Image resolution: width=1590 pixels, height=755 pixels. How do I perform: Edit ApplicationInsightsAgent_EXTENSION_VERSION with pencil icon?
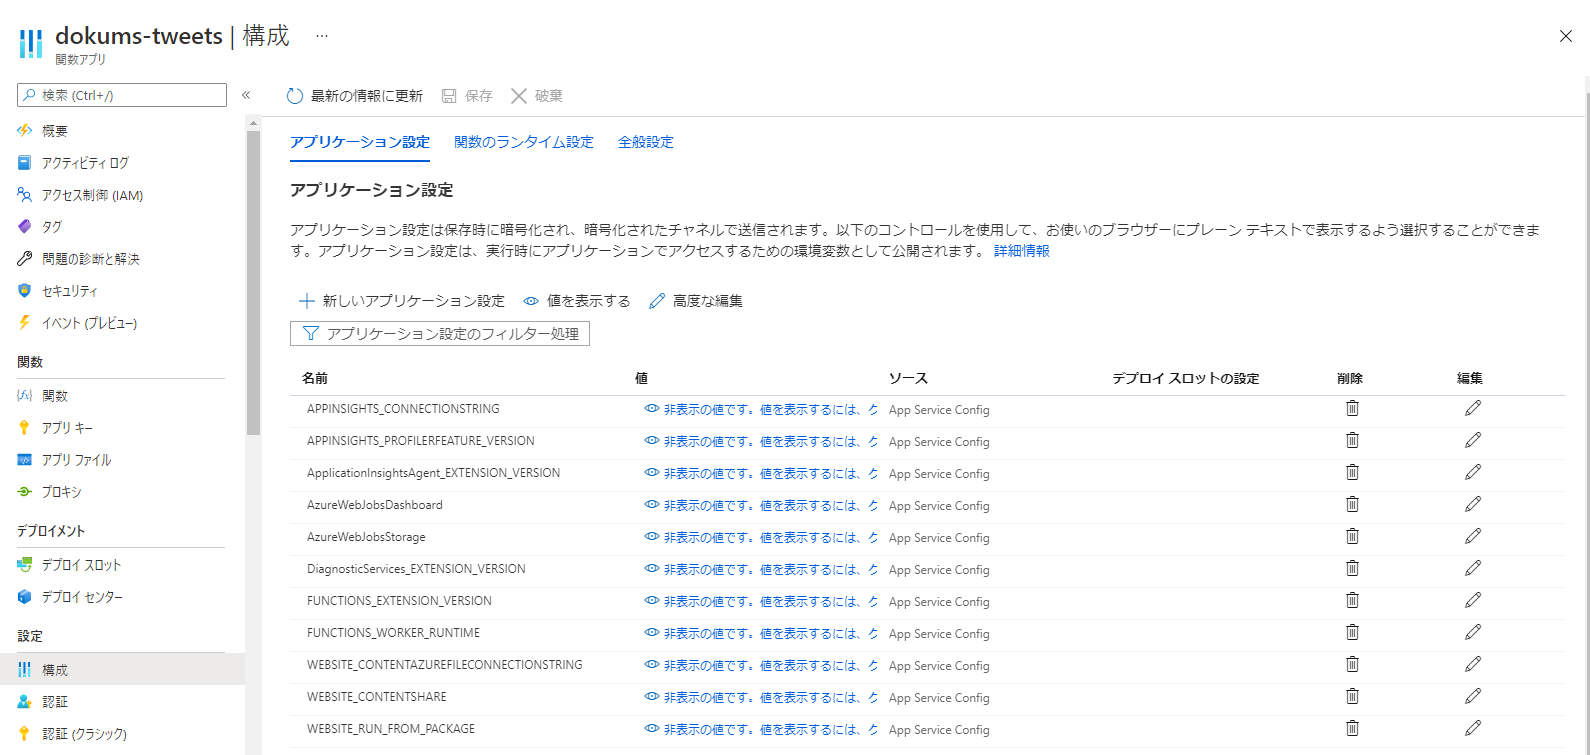click(x=1473, y=472)
